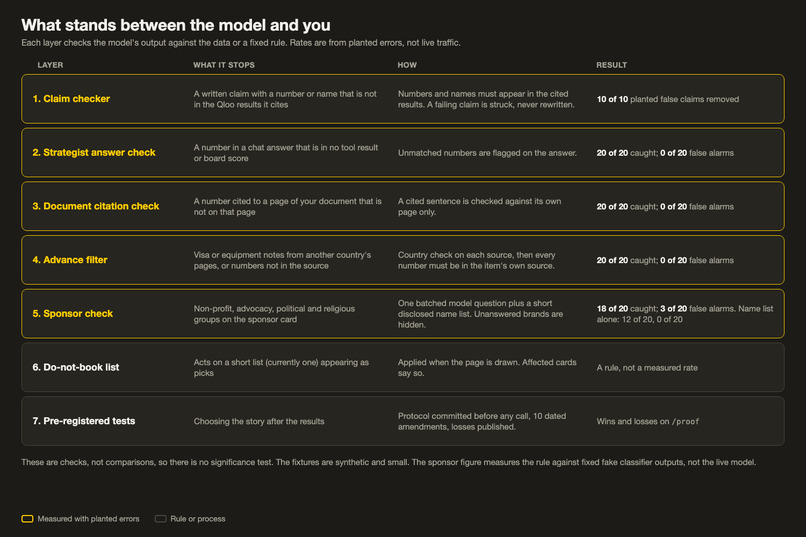
Task: Select the '6. Do-not-book list' title
Action: 76,367
